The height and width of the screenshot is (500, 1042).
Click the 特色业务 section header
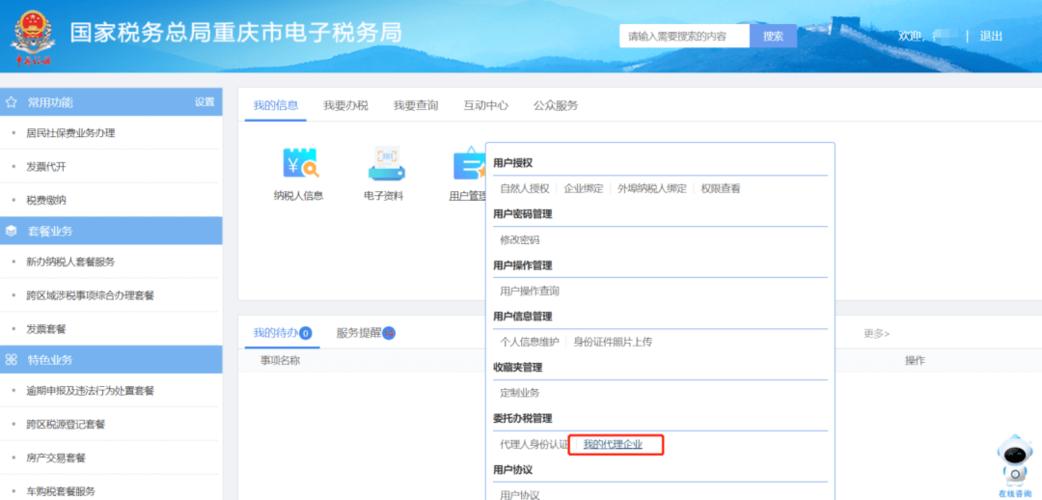pyautogui.click(x=111, y=360)
